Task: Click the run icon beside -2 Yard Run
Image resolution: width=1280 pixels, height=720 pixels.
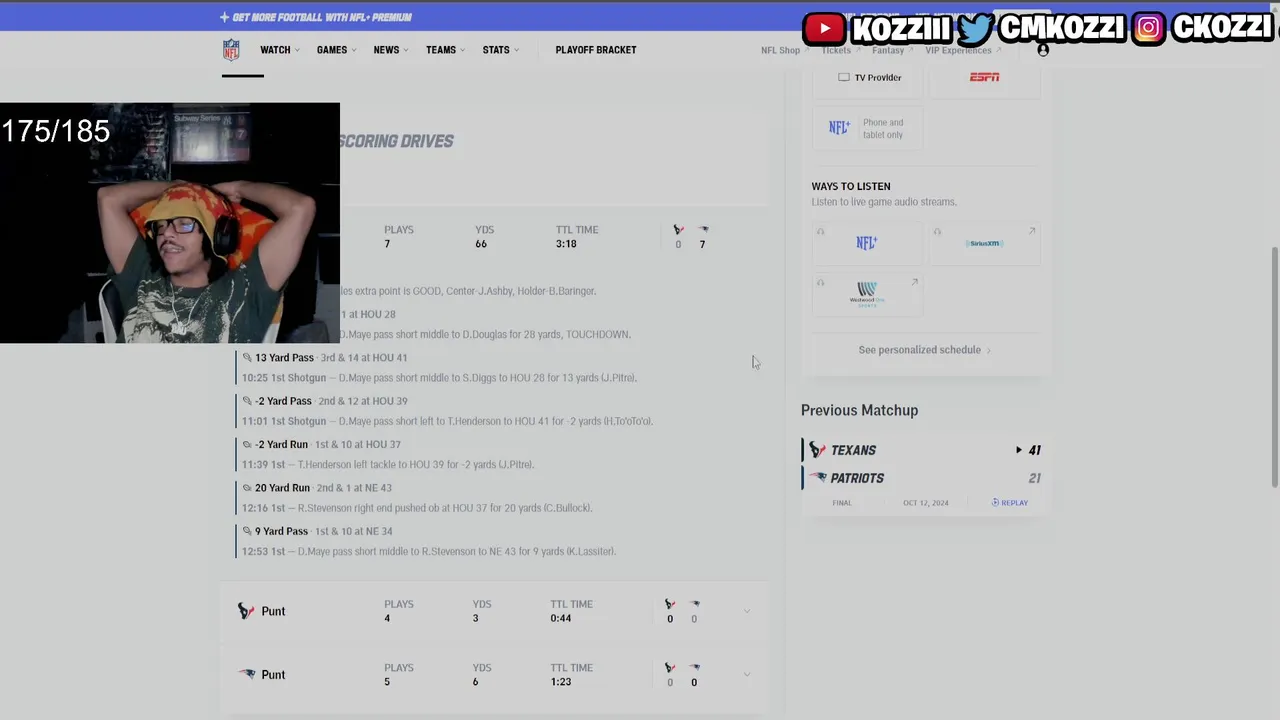Action: pyautogui.click(x=247, y=444)
